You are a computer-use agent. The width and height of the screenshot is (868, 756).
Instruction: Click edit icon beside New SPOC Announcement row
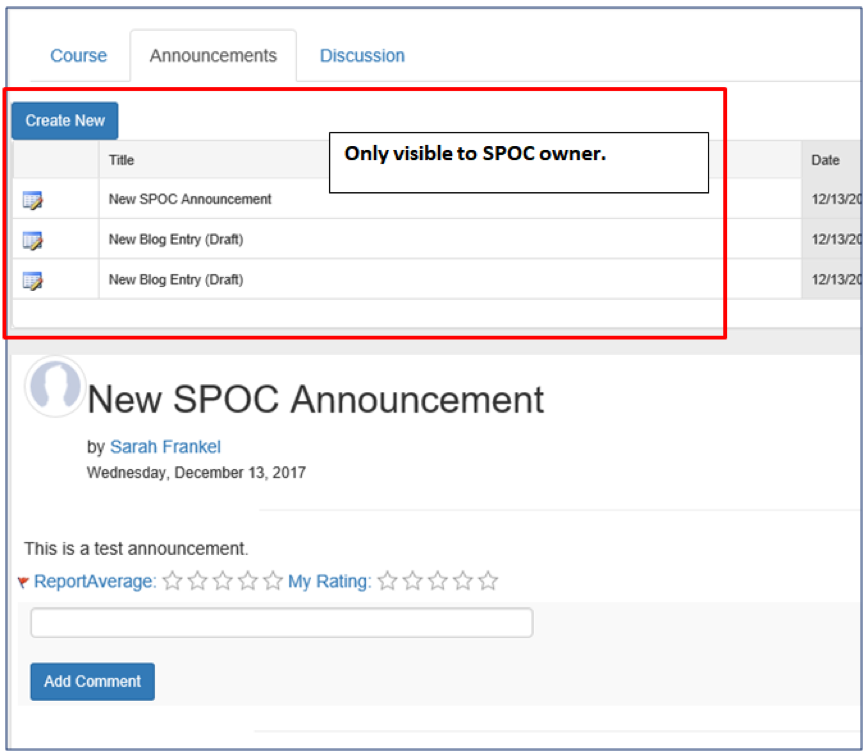tap(33, 200)
